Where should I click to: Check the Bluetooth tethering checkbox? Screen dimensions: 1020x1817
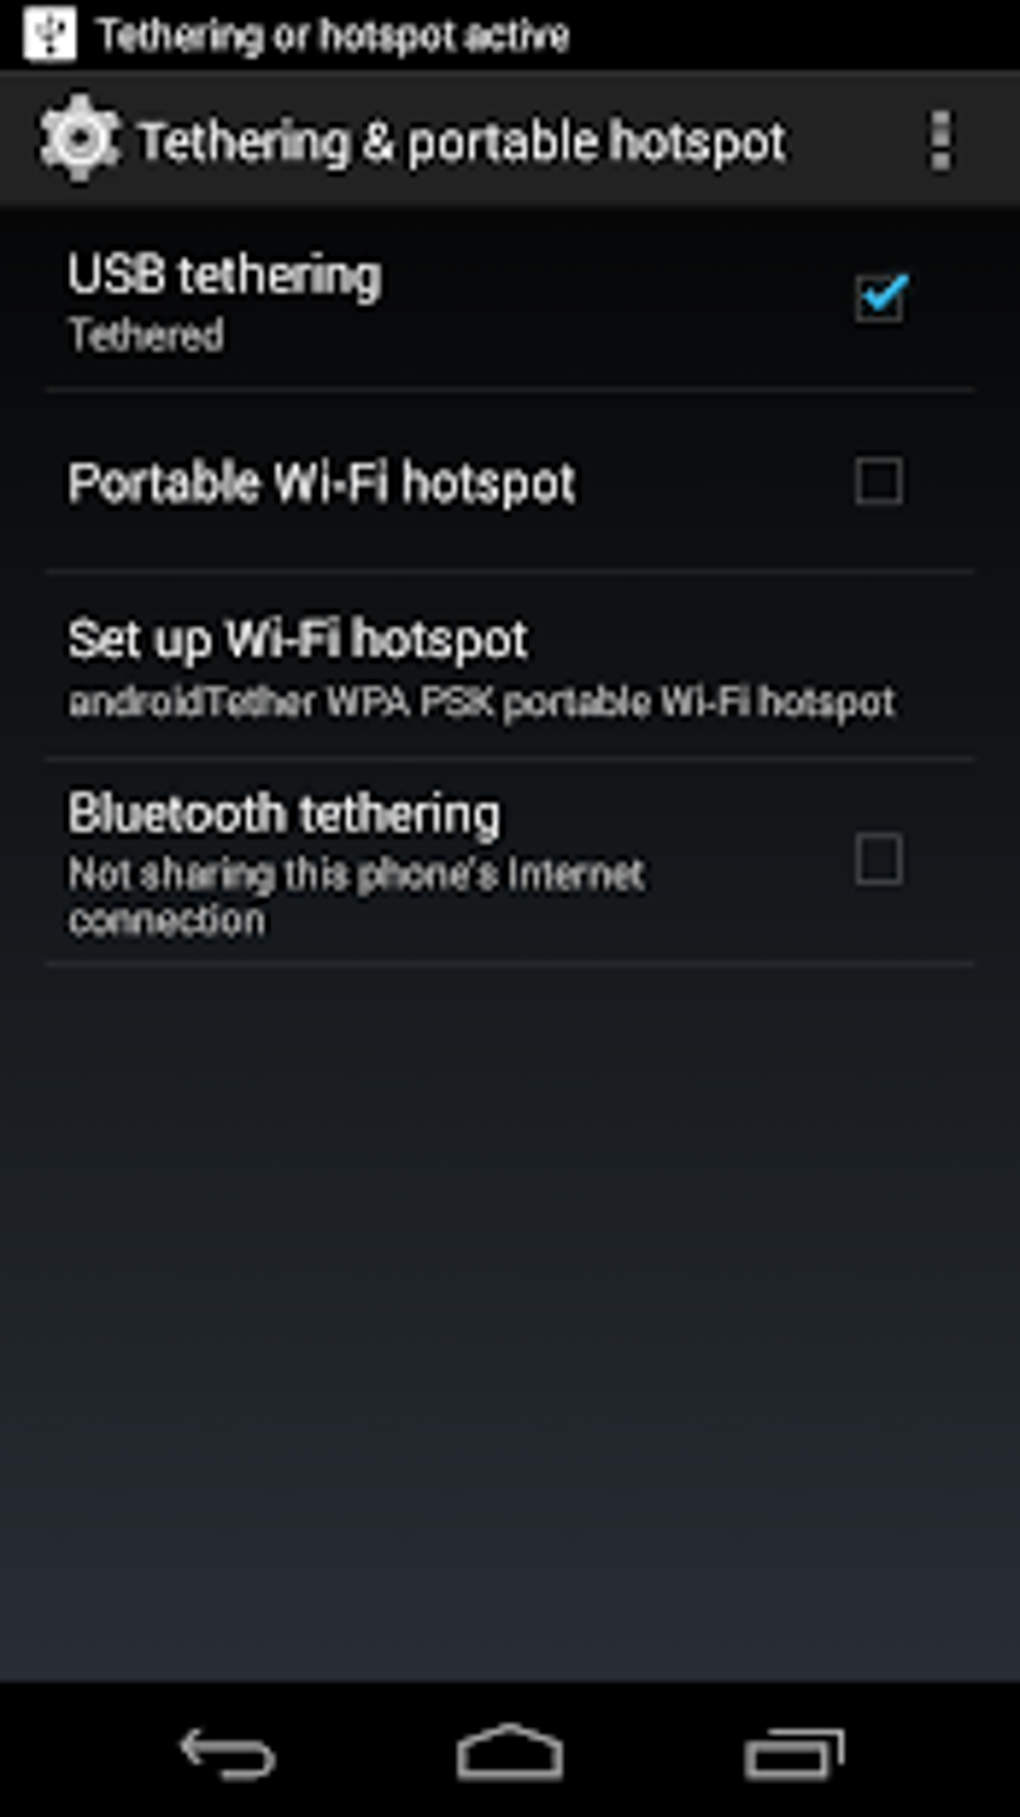click(879, 859)
